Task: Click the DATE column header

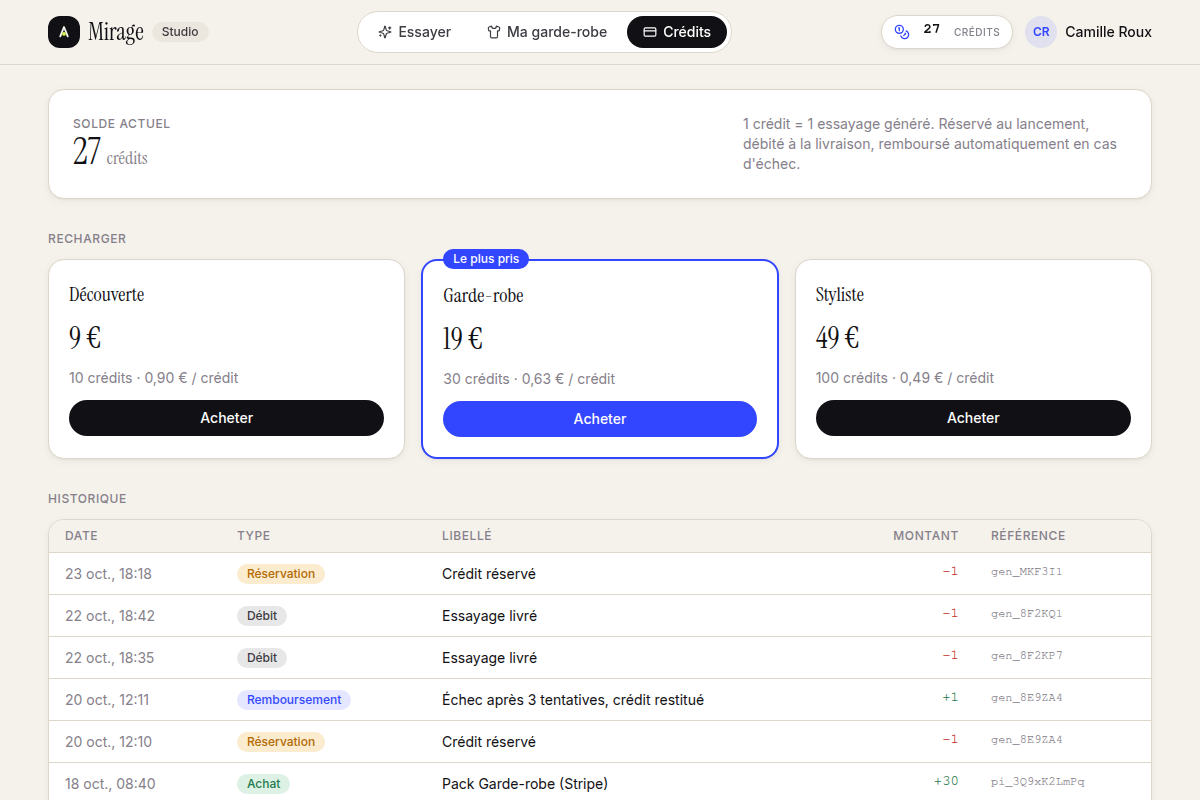Action: click(x=82, y=536)
